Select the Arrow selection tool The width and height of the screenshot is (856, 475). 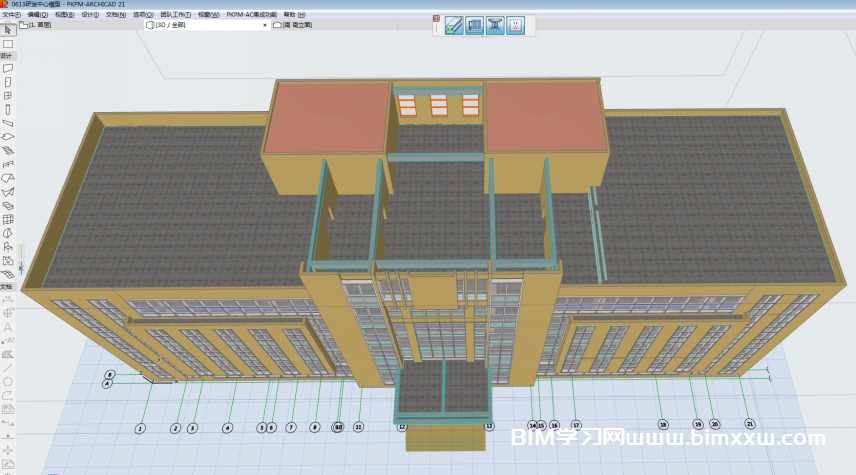7,31
